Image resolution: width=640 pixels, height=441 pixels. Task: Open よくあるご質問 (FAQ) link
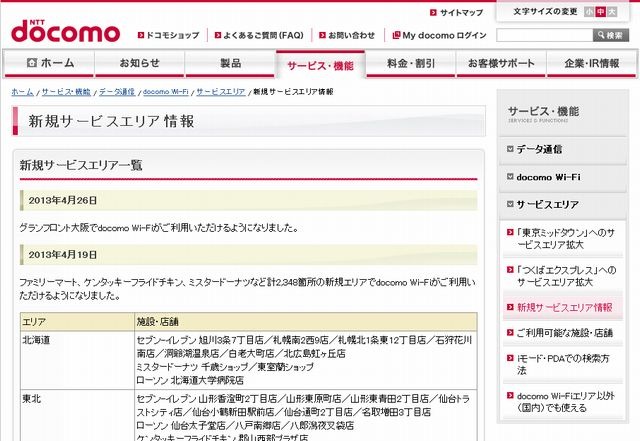click(x=263, y=36)
